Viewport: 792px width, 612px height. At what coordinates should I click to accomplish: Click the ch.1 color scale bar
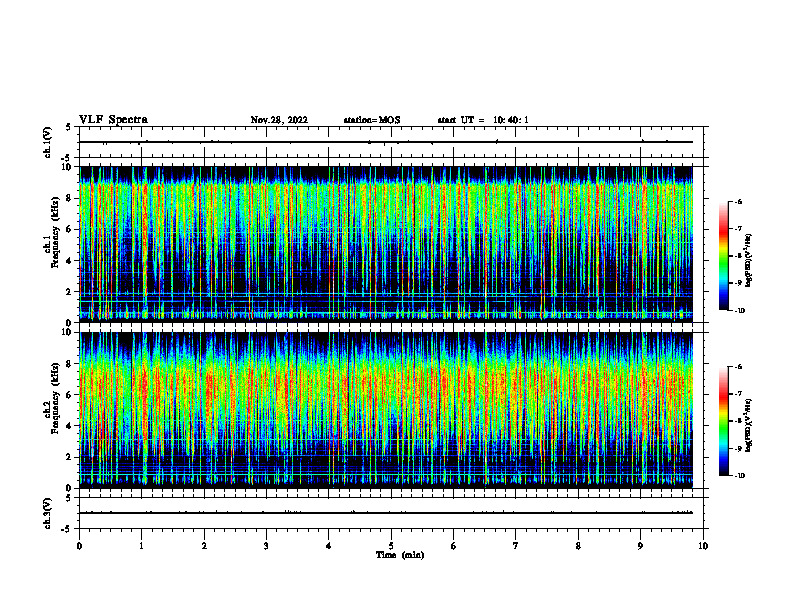723,256
